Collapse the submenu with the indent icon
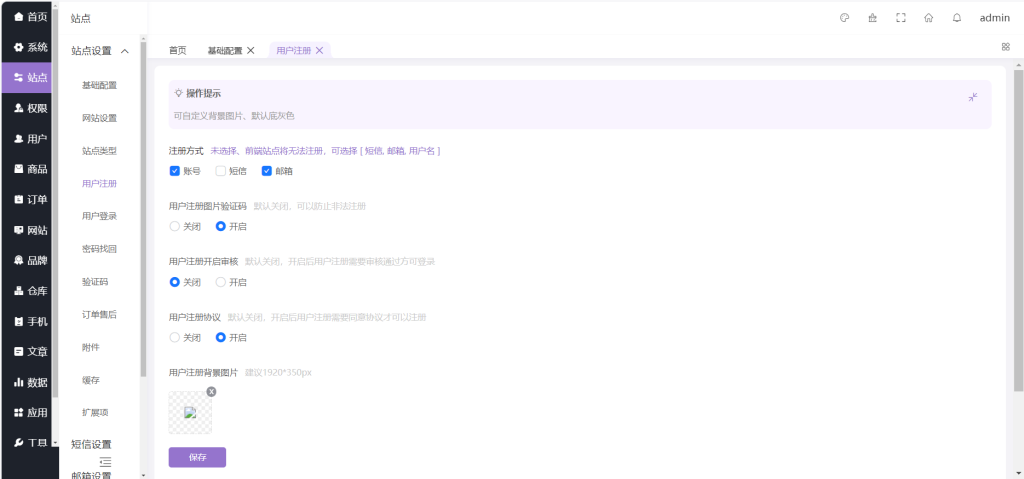This screenshot has height=479, width=1024. [x=105, y=462]
